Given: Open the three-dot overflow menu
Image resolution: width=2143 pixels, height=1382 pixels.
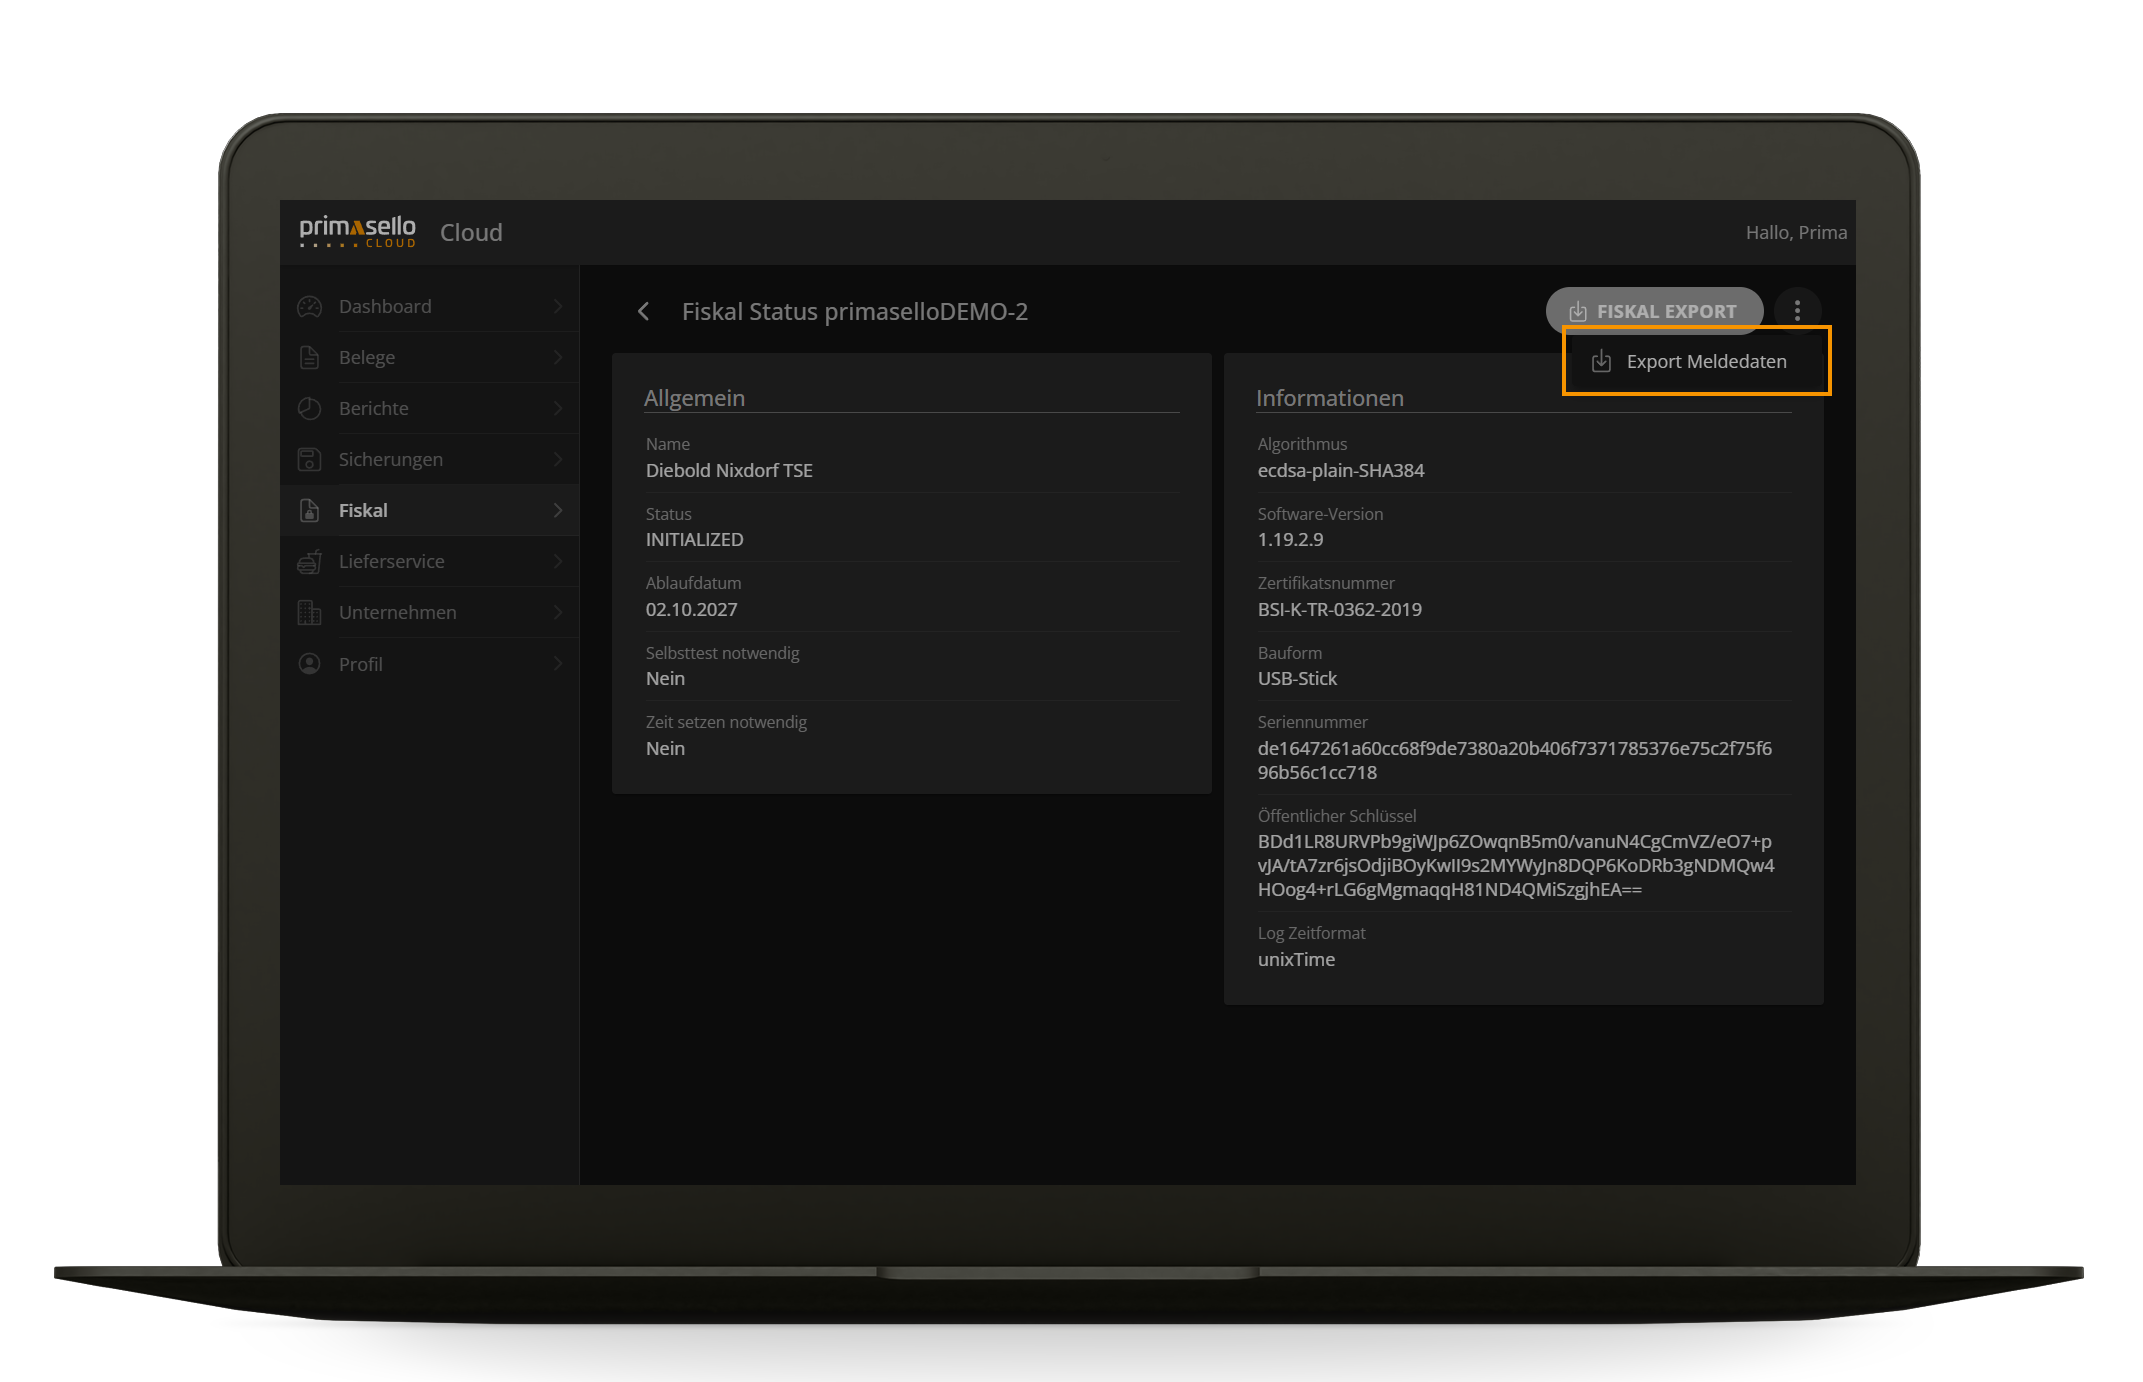Looking at the screenshot, I should [x=1798, y=311].
